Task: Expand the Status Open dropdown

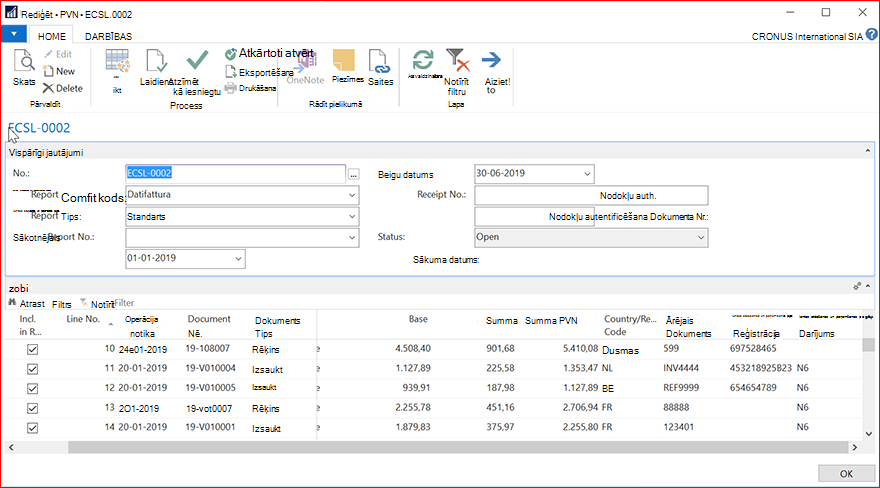Action: 701,238
